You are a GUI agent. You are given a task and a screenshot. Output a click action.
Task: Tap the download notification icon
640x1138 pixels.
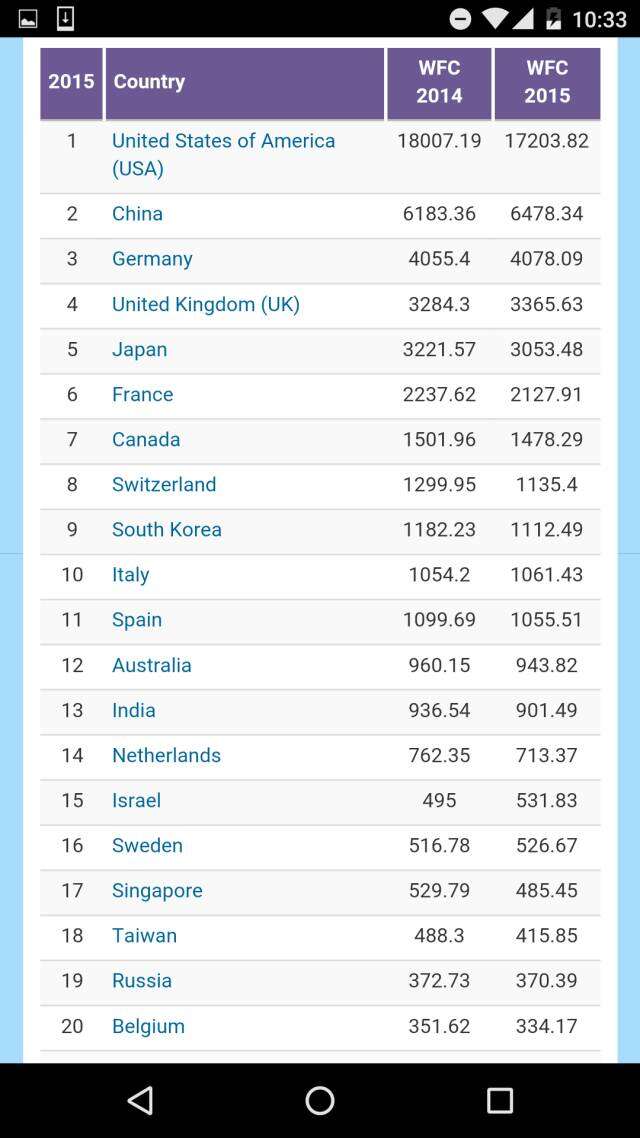[x=65, y=18]
